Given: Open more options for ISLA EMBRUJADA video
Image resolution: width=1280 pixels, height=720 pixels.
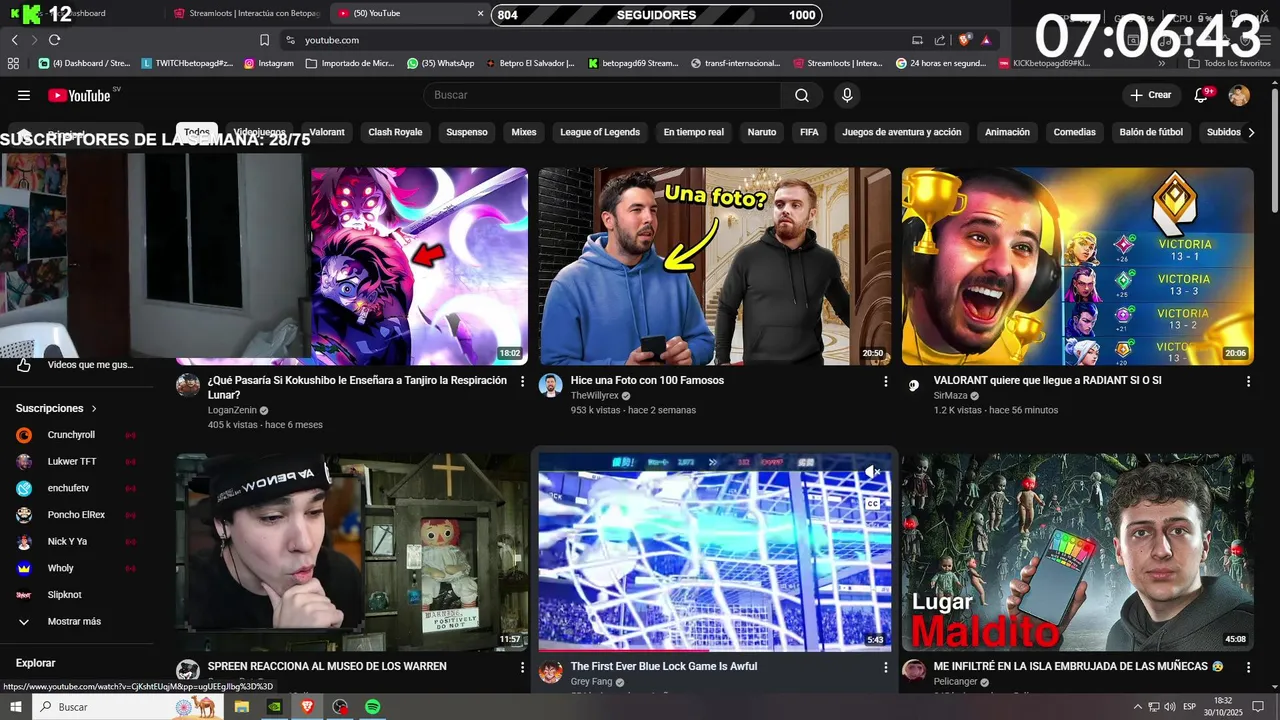Looking at the screenshot, I should [x=1248, y=667].
